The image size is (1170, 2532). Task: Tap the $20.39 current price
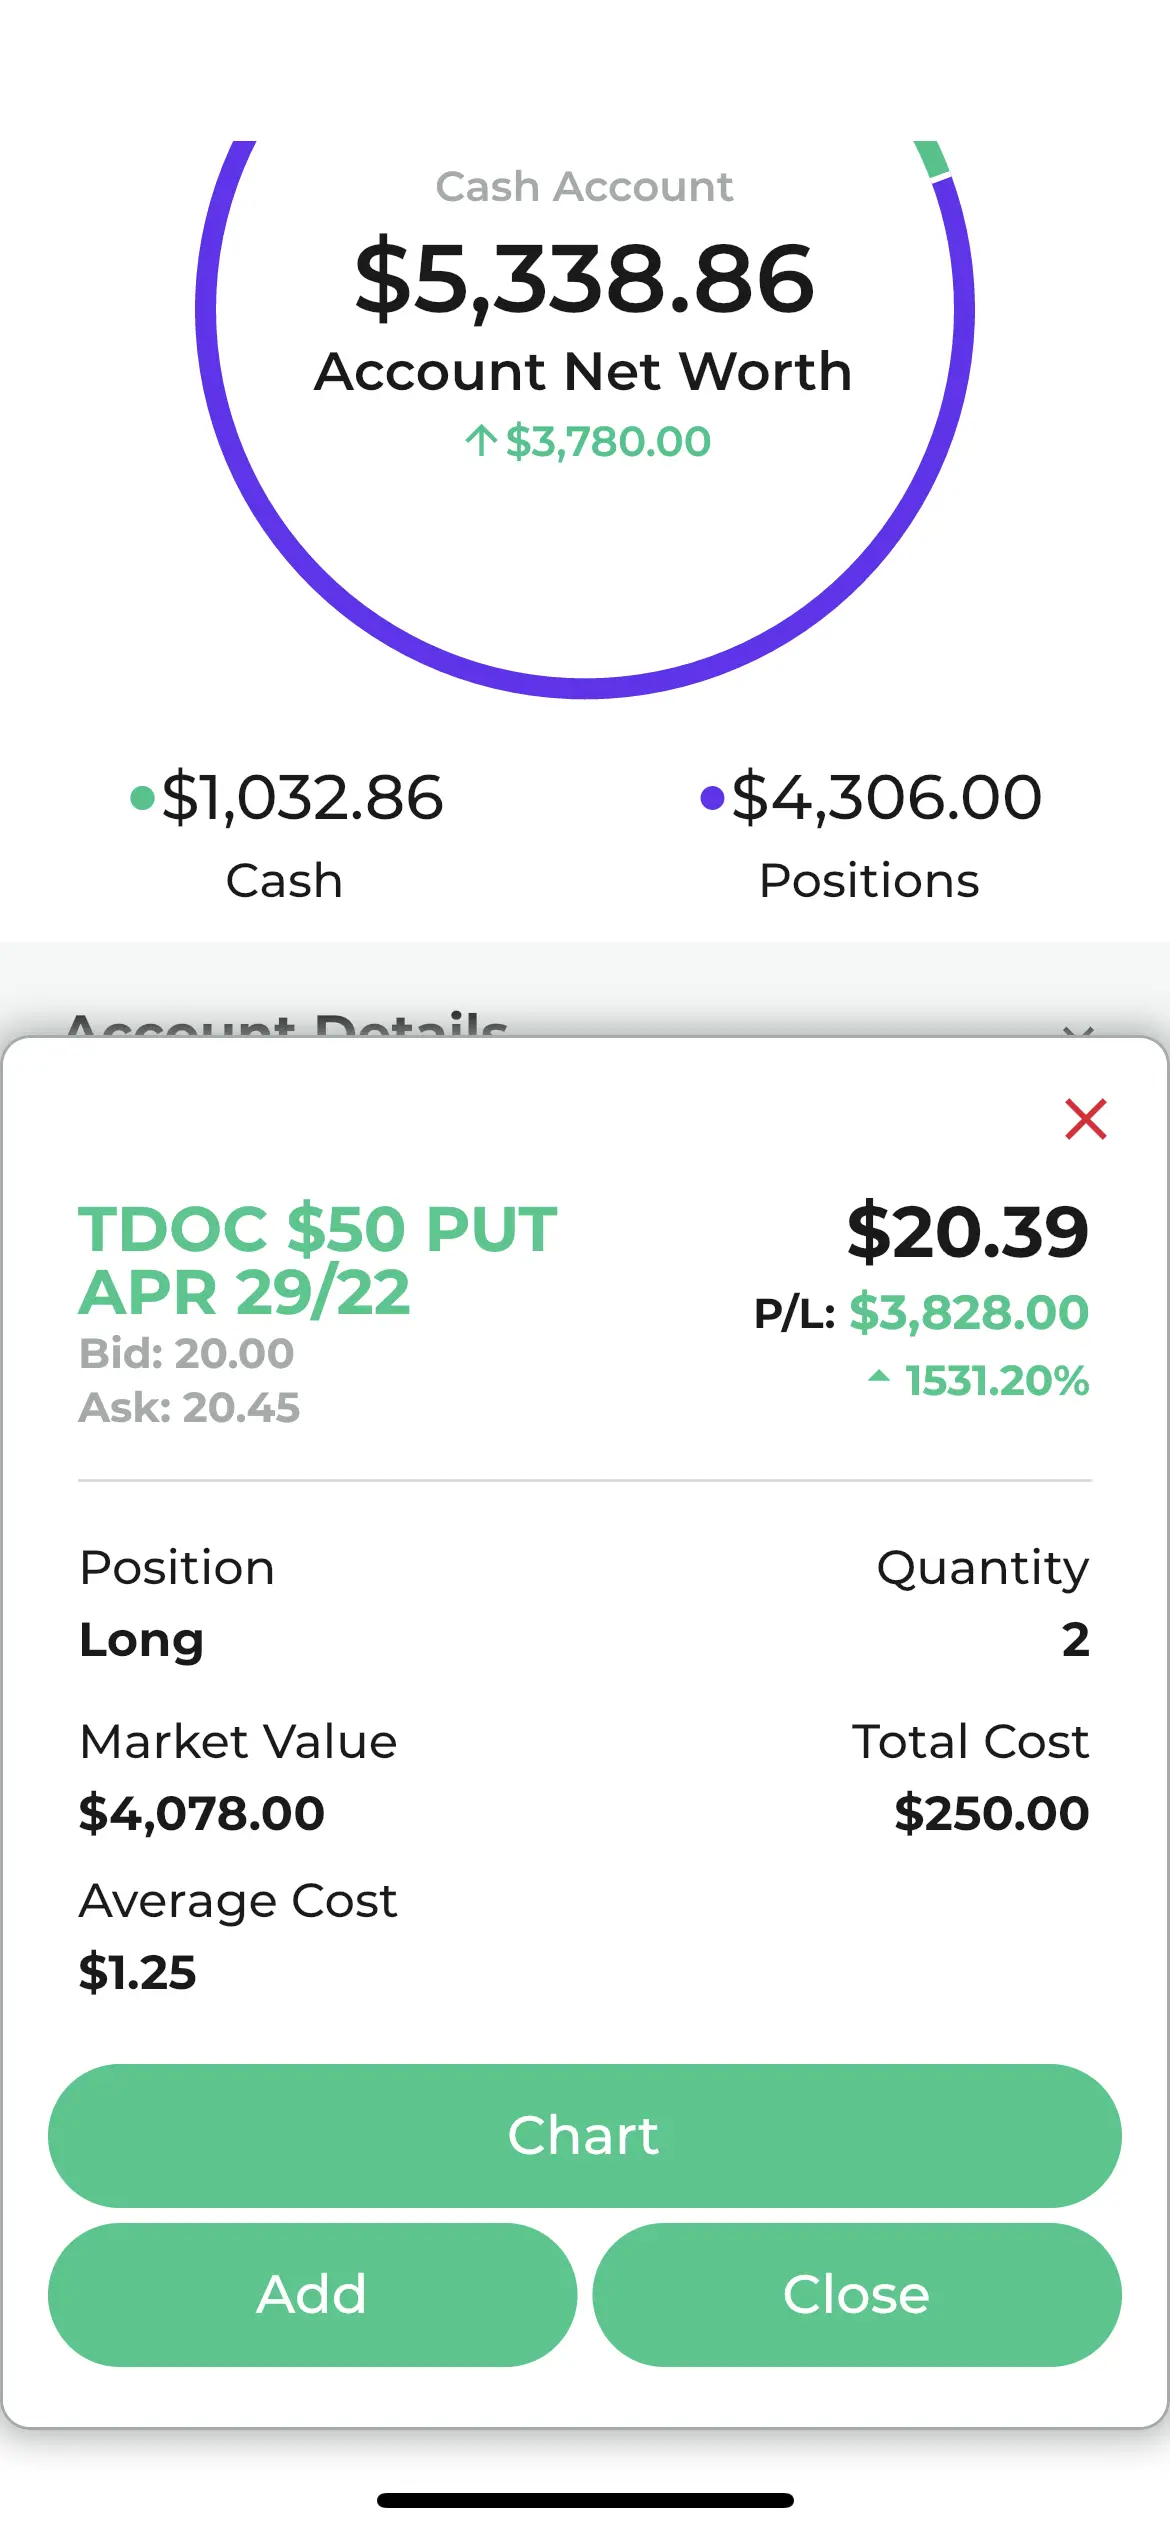tap(968, 1231)
